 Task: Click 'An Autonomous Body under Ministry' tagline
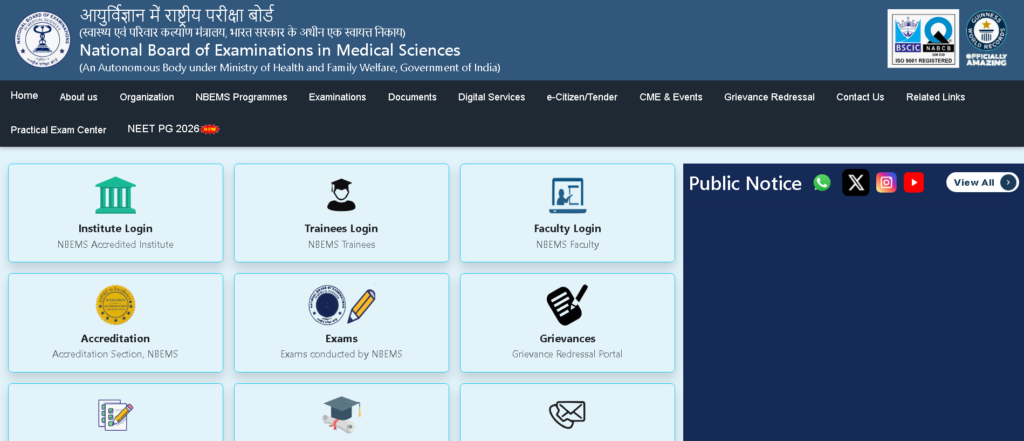pyautogui.click(x=290, y=67)
